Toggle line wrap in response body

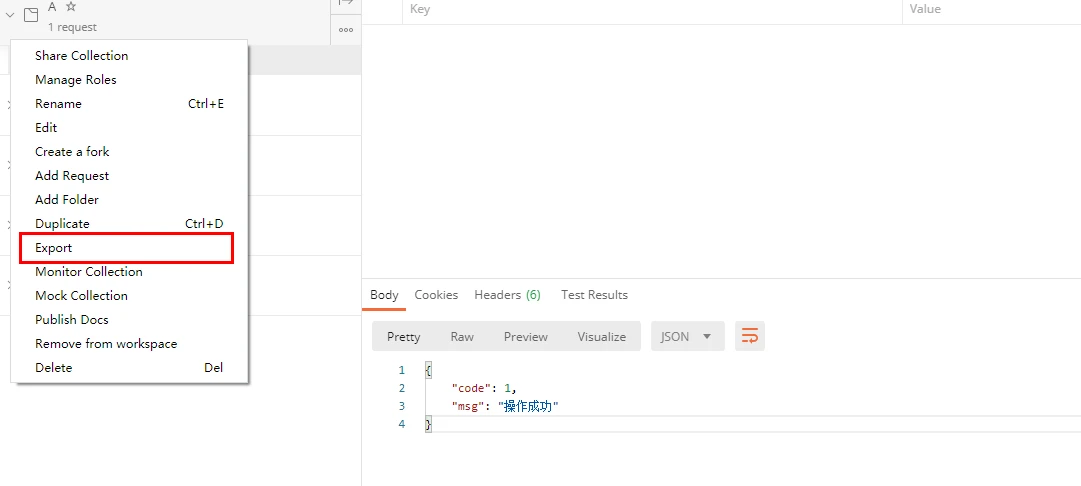pyautogui.click(x=750, y=336)
